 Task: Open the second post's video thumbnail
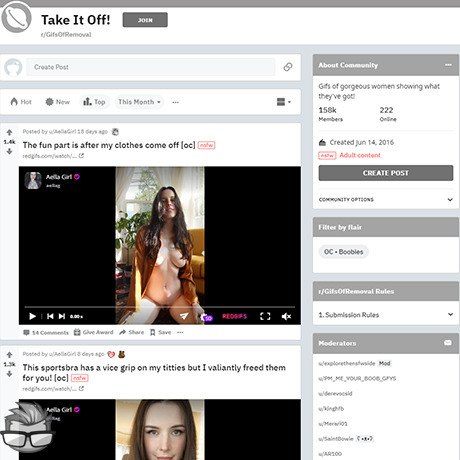(x=160, y=429)
